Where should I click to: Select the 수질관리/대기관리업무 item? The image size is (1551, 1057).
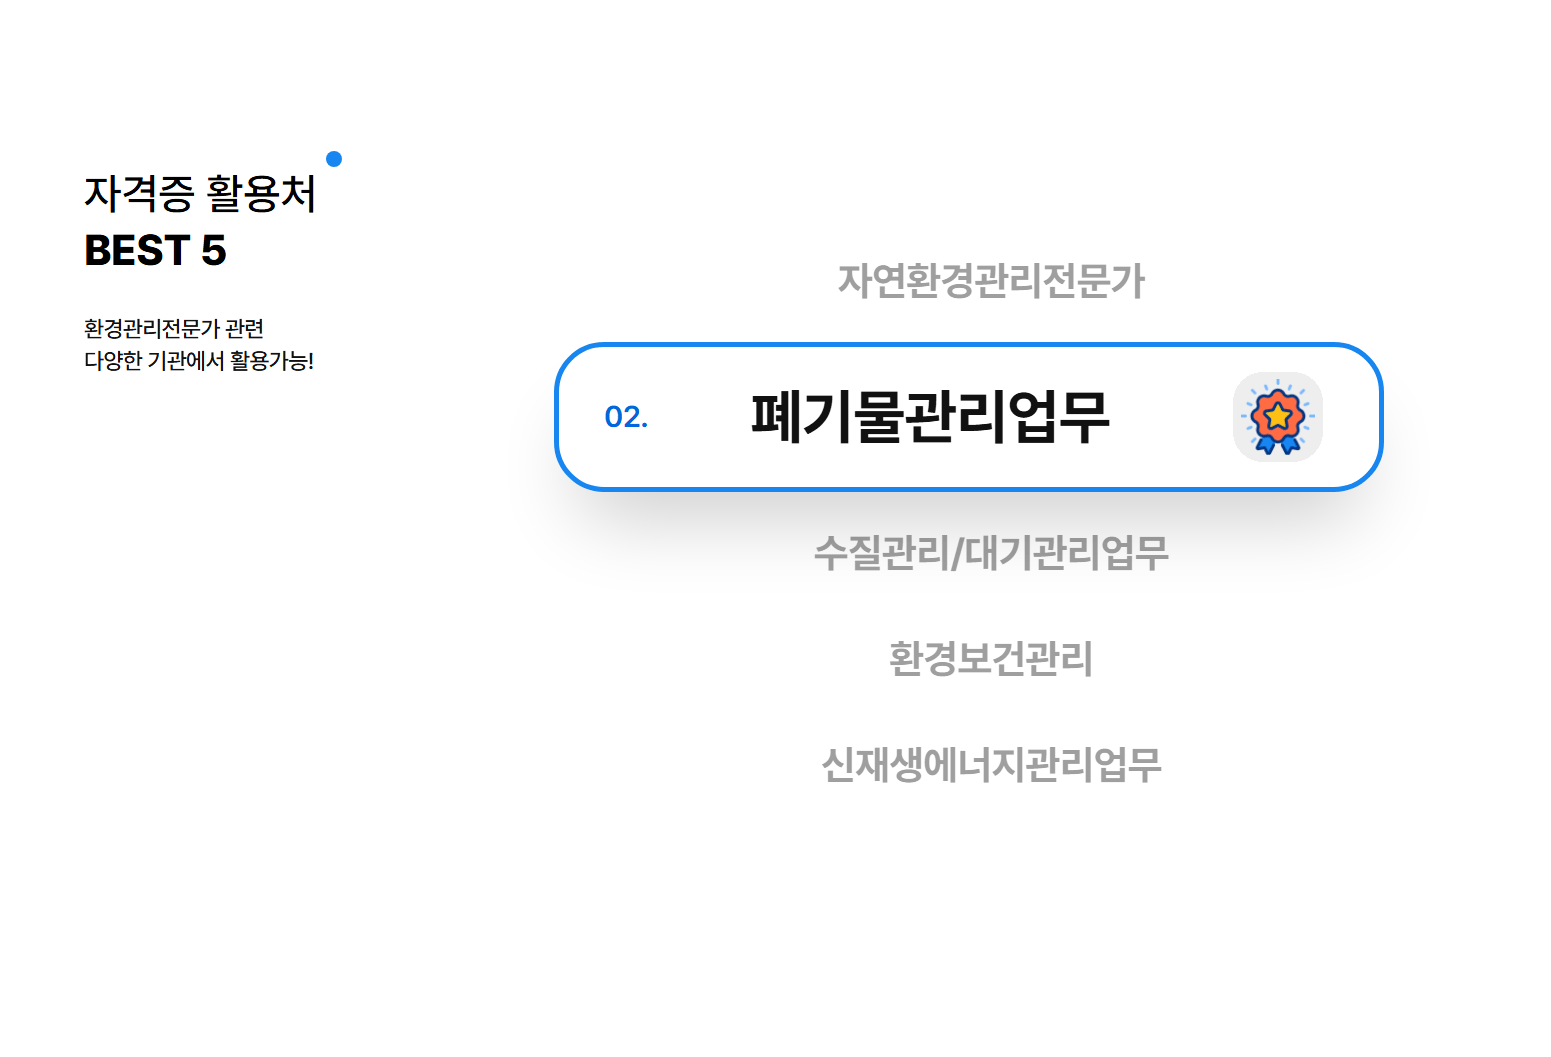click(x=991, y=553)
